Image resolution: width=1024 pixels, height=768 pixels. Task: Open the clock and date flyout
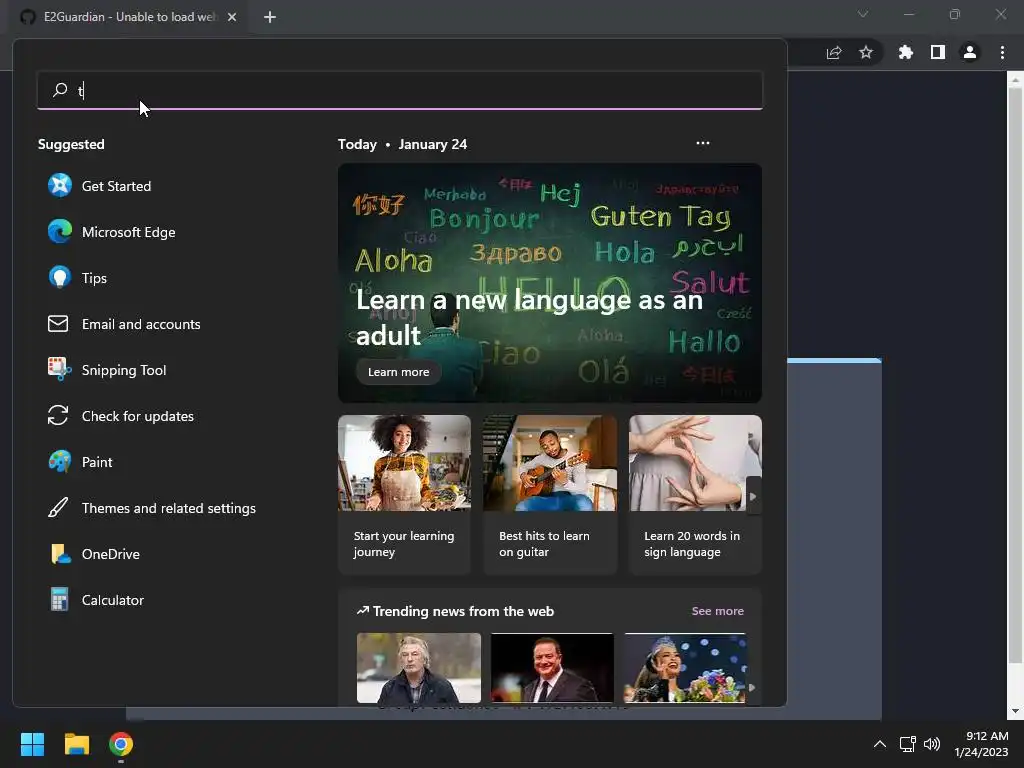click(x=981, y=744)
